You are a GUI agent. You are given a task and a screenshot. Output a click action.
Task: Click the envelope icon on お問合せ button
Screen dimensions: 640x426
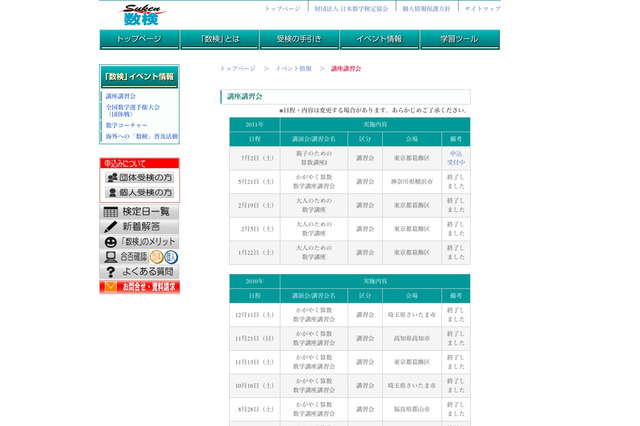click(111, 286)
